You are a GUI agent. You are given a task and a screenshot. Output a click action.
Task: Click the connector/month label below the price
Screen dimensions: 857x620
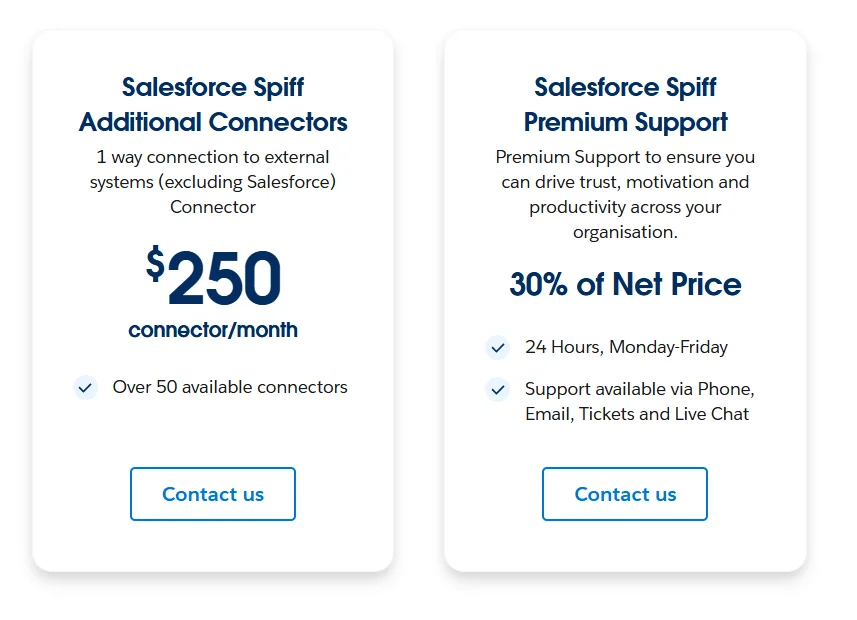coord(212,330)
